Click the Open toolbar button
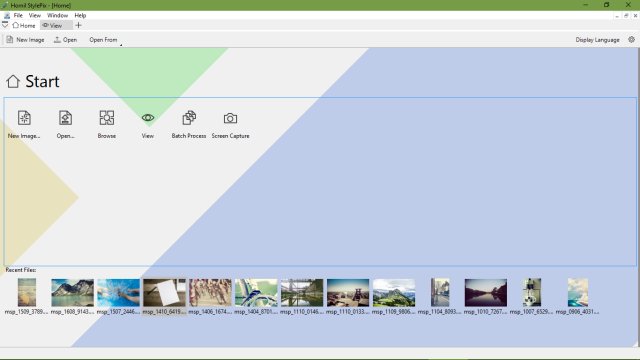The width and height of the screenshot is (640, 360). tap(65, 40)
